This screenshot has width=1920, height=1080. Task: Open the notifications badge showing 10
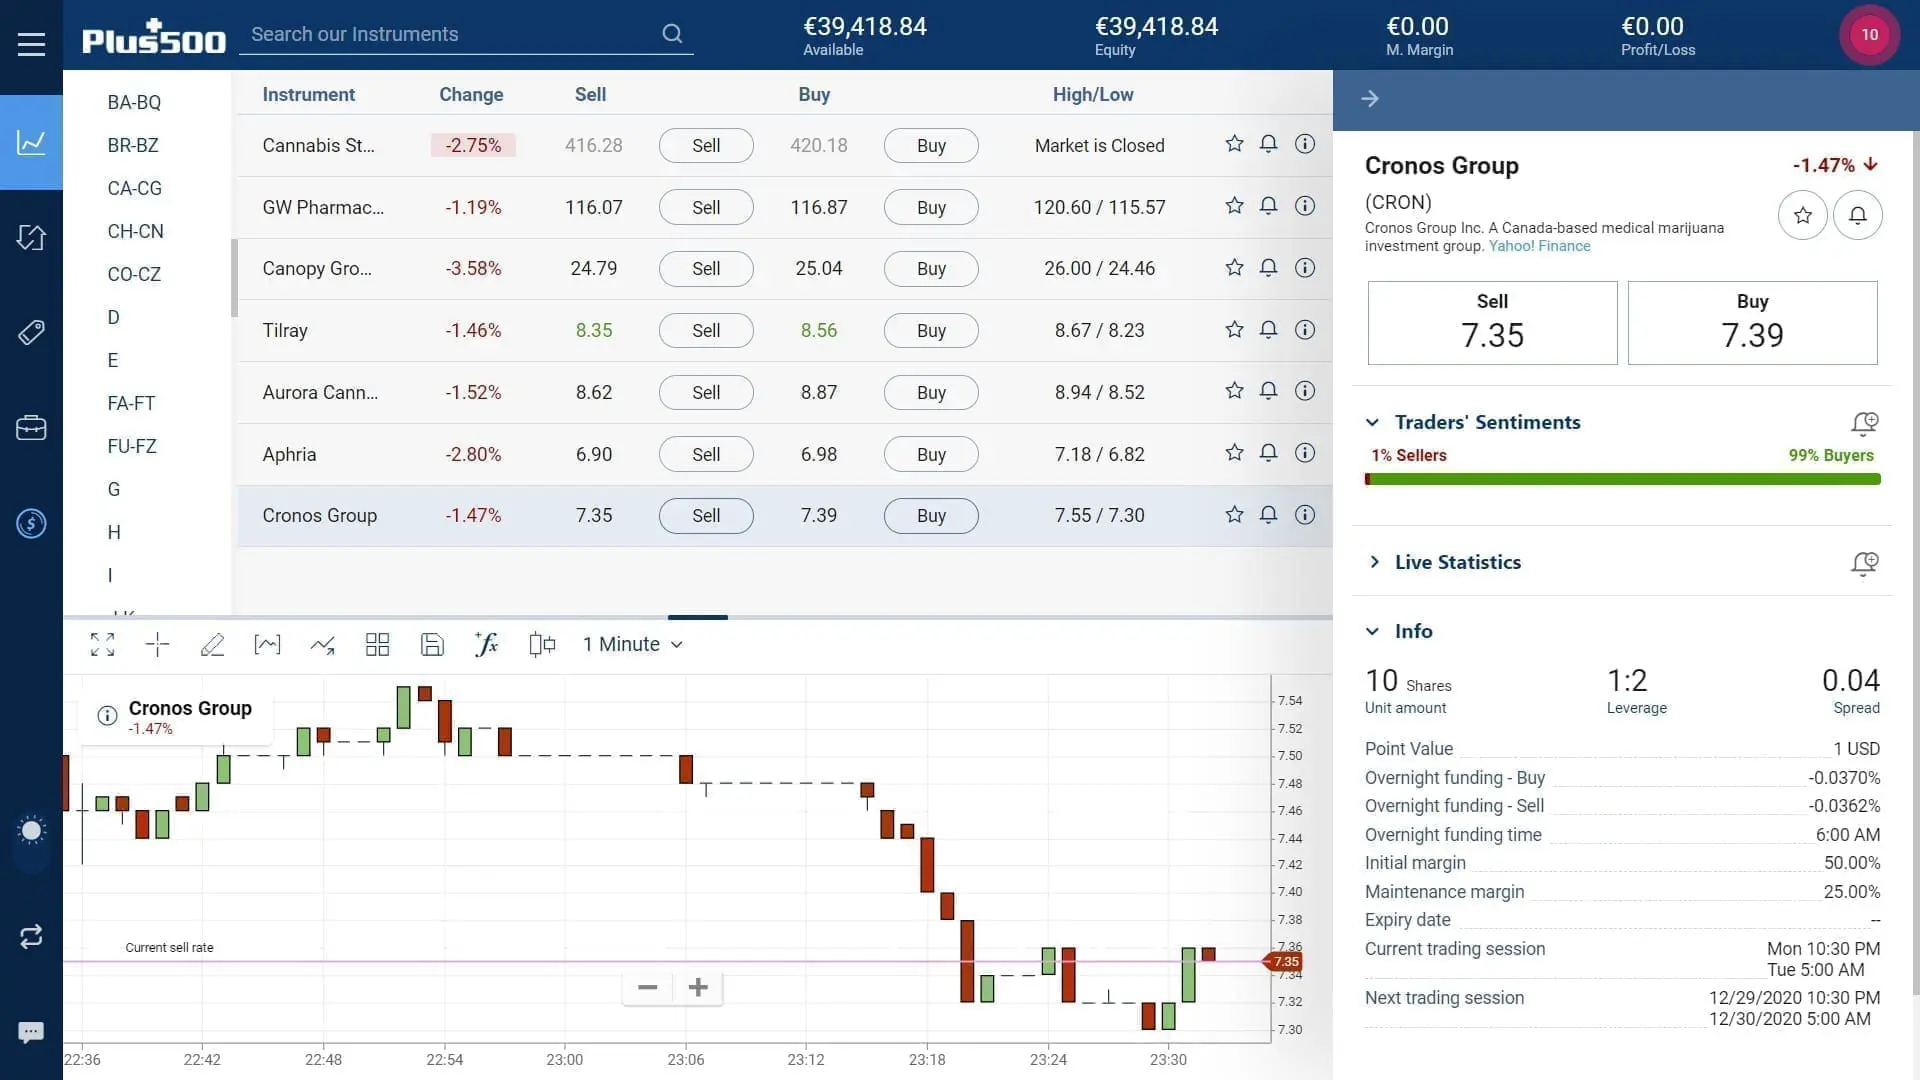click(x=1869, y=34)
